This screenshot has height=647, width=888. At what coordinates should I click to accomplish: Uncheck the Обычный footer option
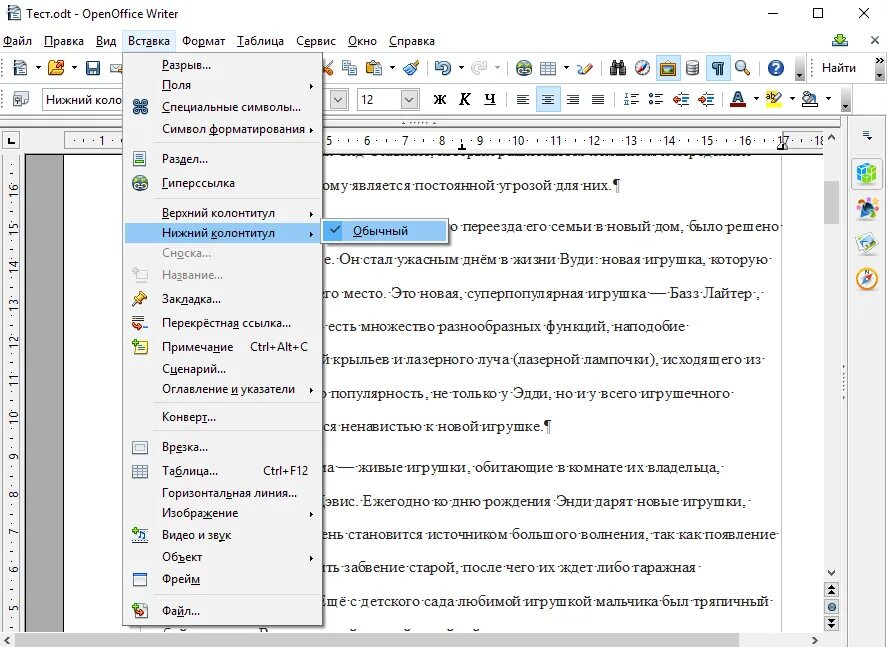385,231
